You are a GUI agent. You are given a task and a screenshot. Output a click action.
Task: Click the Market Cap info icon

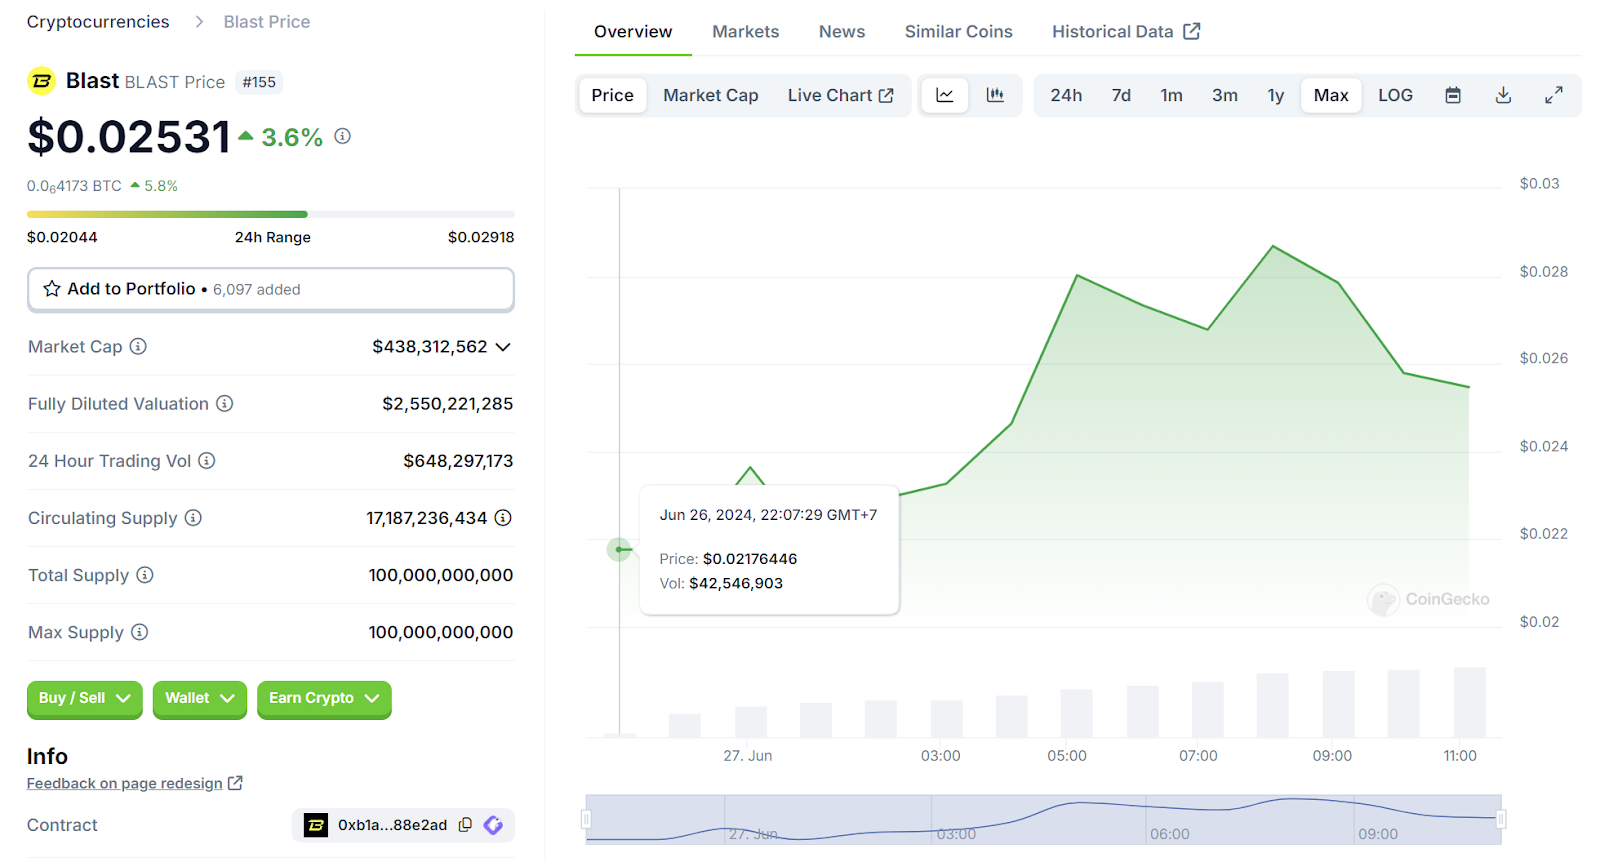click(x=138, y=346)
